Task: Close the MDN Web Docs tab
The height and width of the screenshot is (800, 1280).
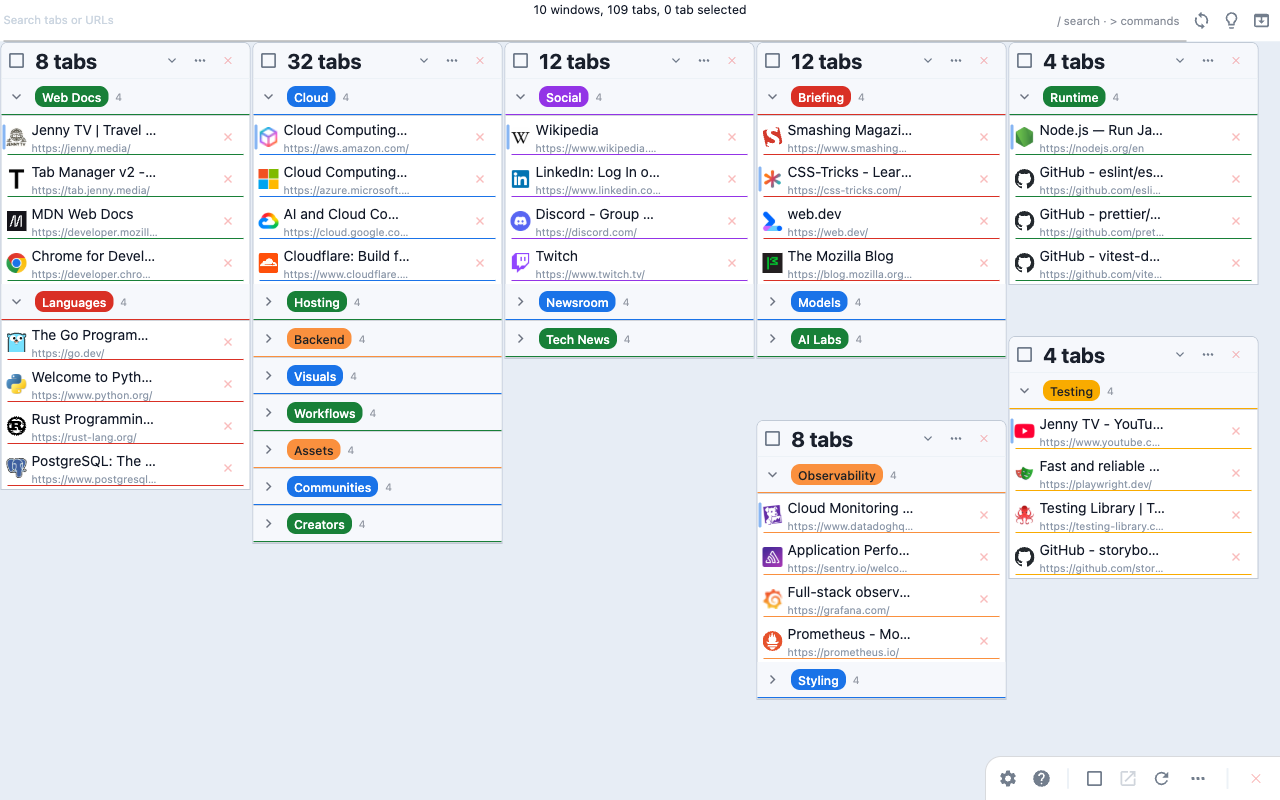Action: [x=228, y=221]
